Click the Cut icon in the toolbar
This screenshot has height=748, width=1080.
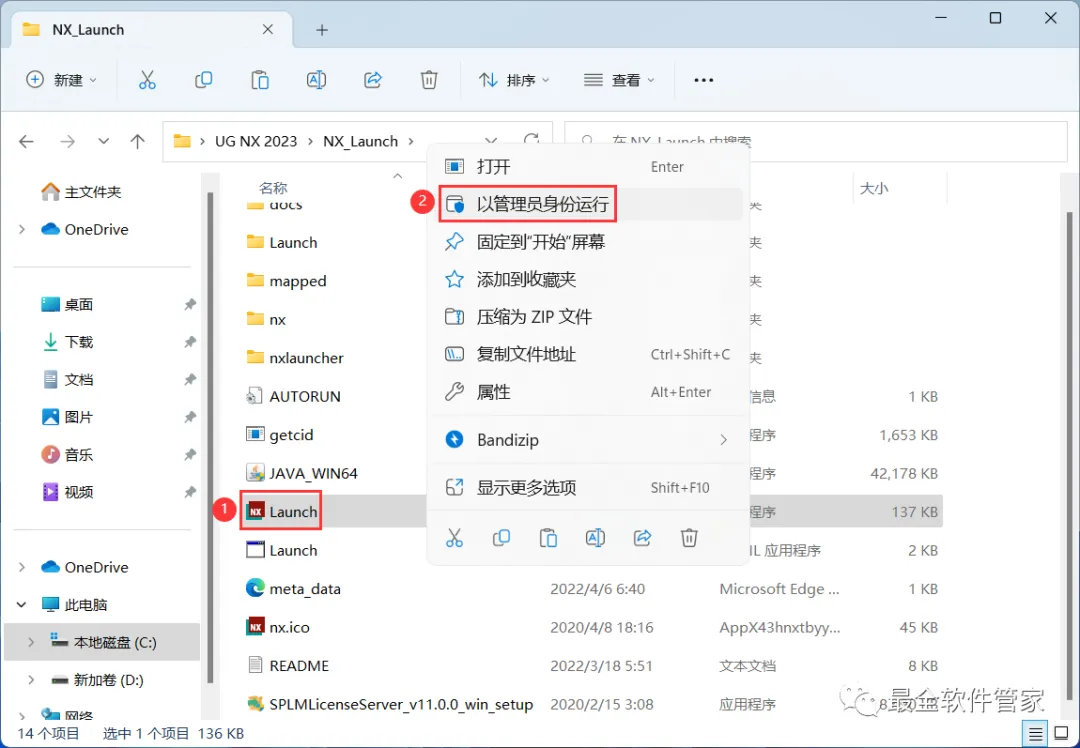(x=147, y=80)
